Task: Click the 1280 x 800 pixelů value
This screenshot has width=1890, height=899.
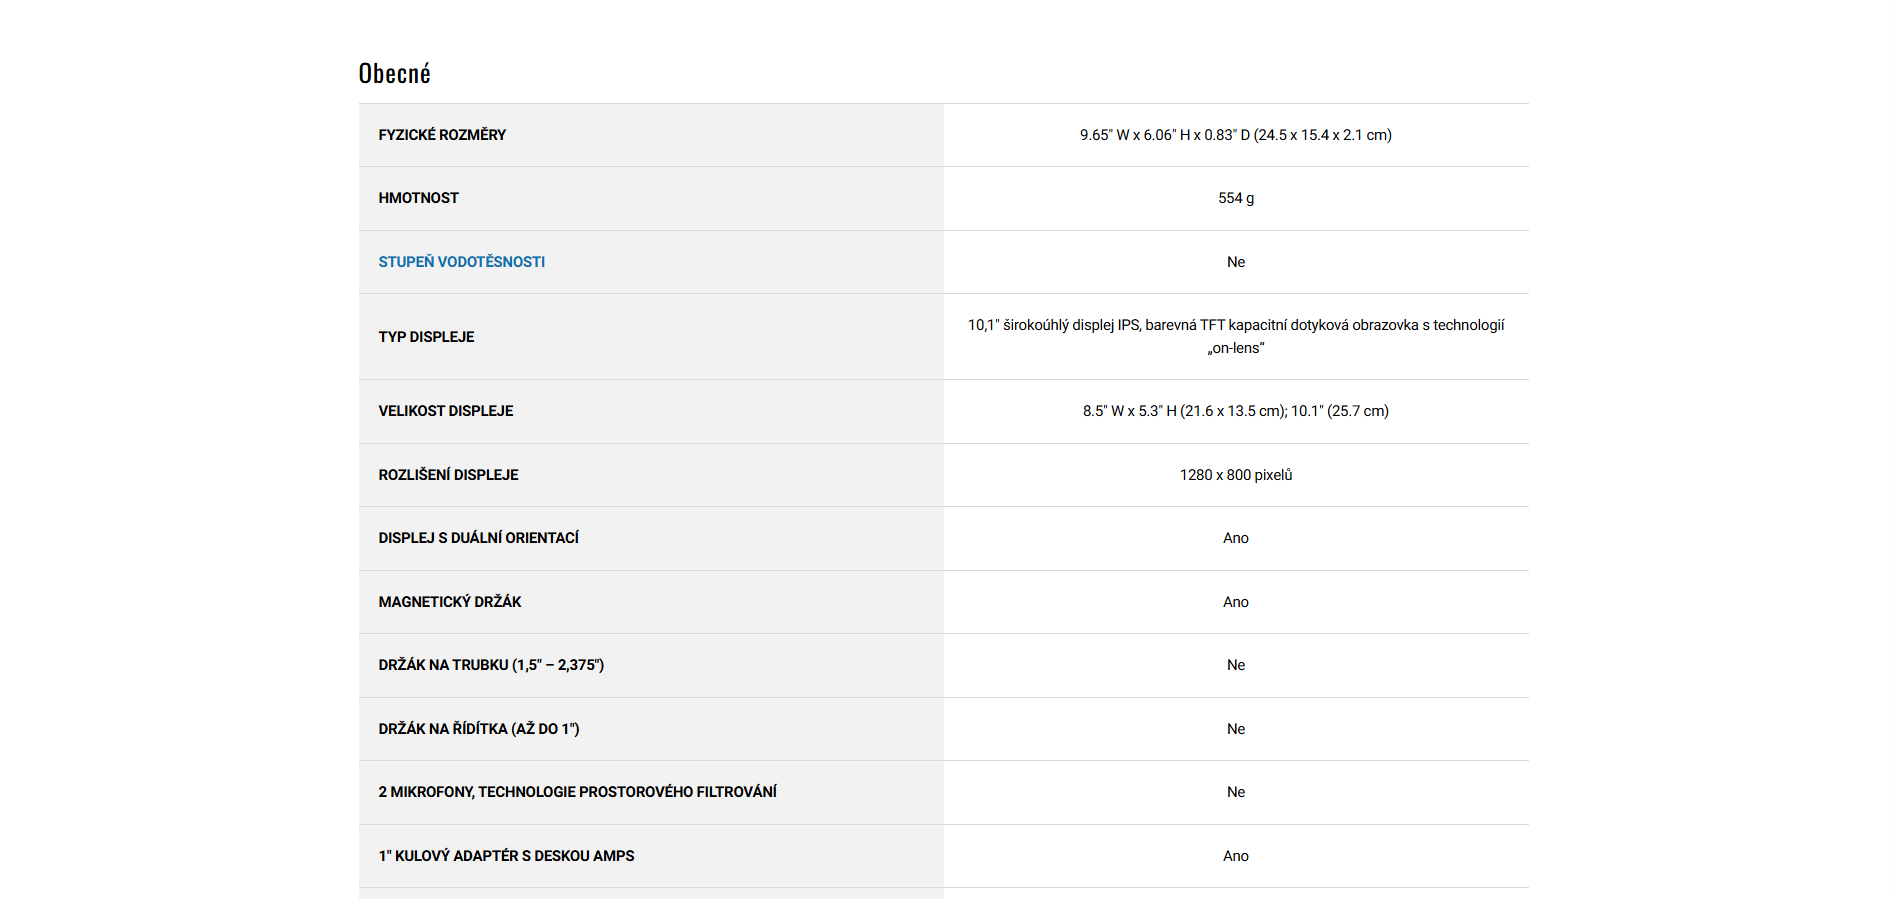Action: point(1235,475)
